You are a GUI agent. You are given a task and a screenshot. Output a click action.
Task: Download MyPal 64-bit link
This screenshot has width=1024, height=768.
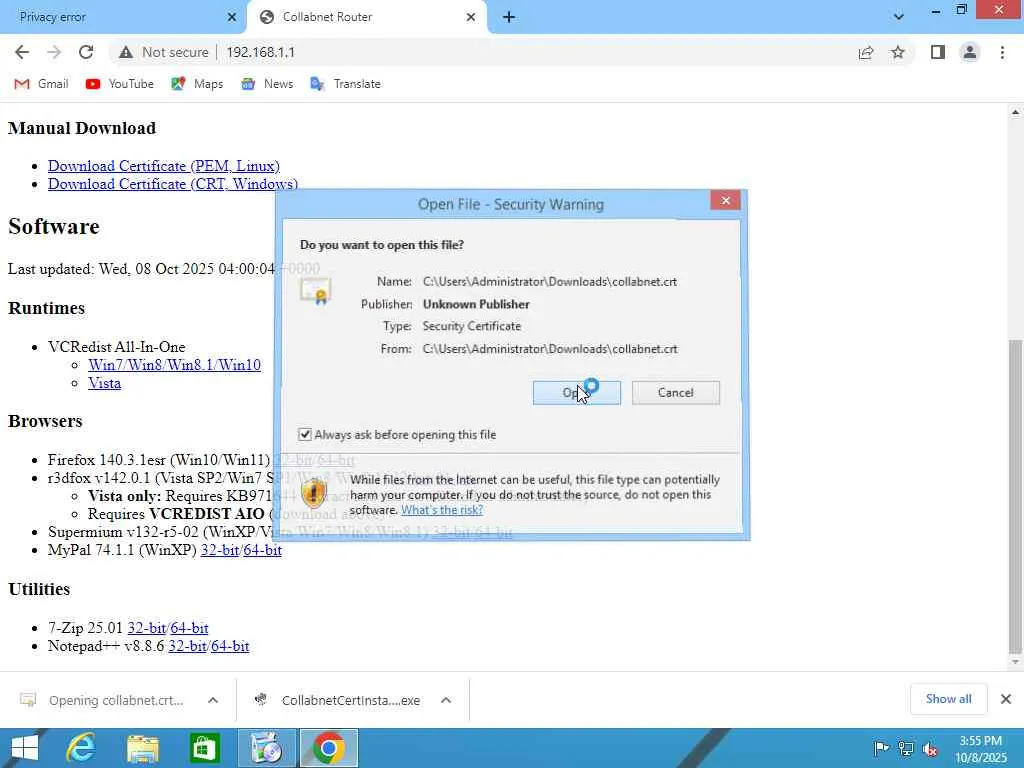(263, 551)
